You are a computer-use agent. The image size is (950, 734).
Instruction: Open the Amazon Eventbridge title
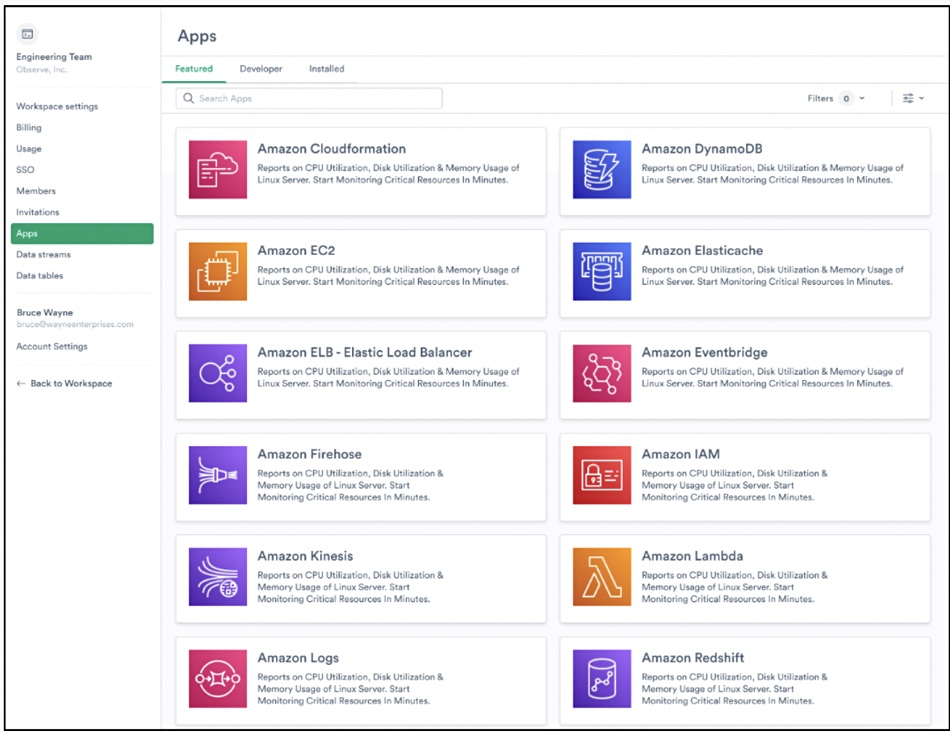coord(705,353)
